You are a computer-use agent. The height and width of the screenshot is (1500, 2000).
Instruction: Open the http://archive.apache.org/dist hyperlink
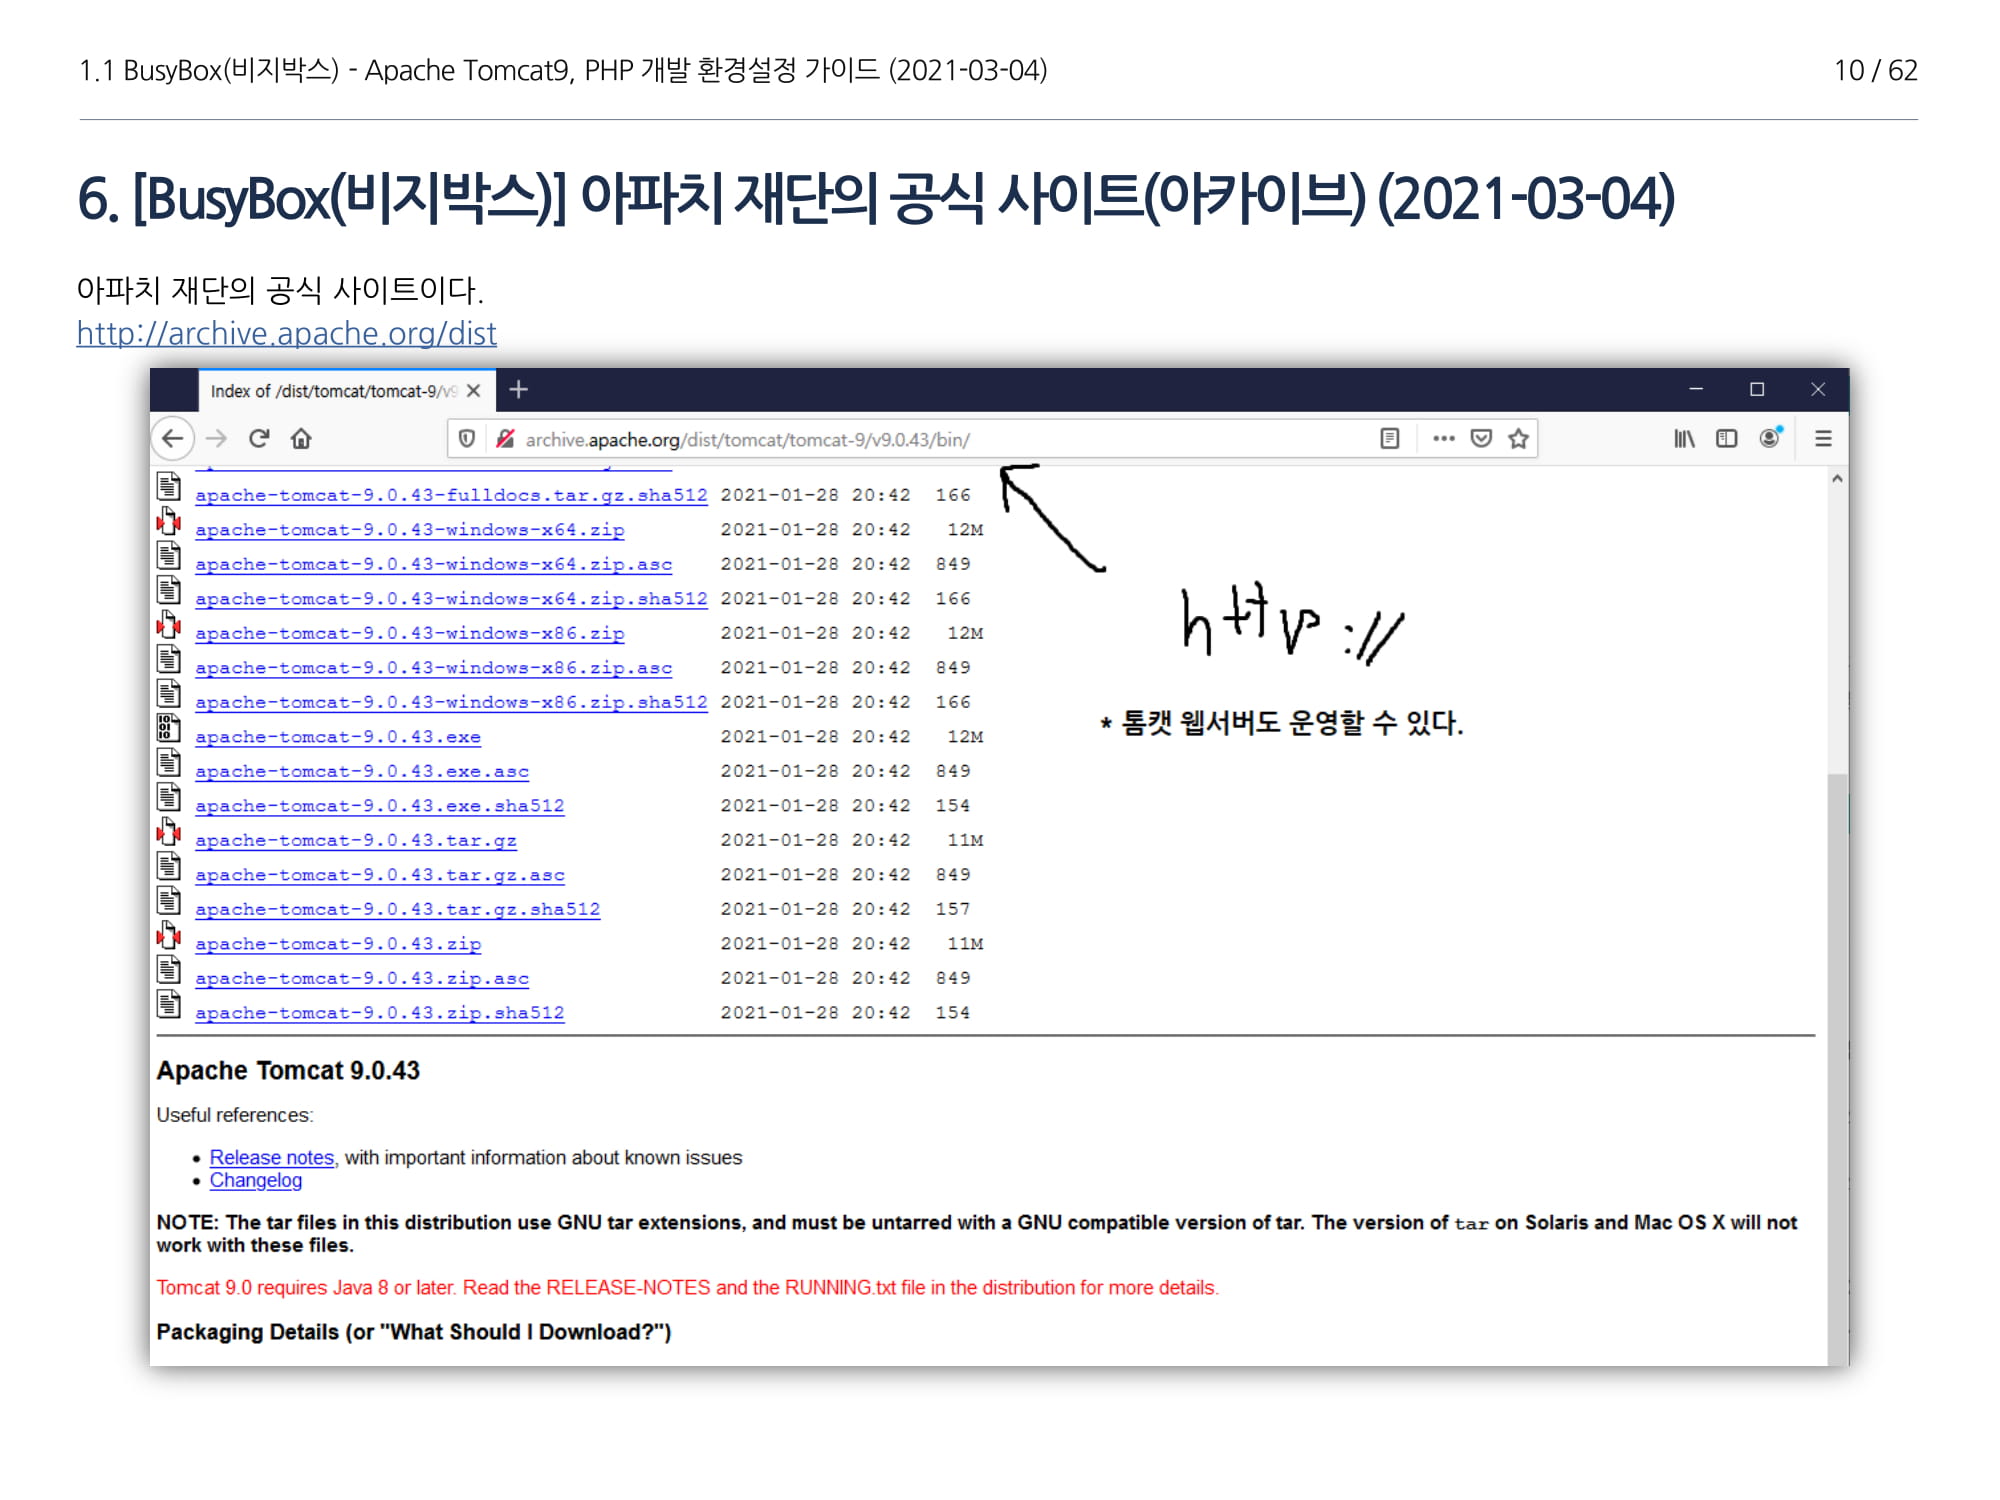(x=286, y=333)
